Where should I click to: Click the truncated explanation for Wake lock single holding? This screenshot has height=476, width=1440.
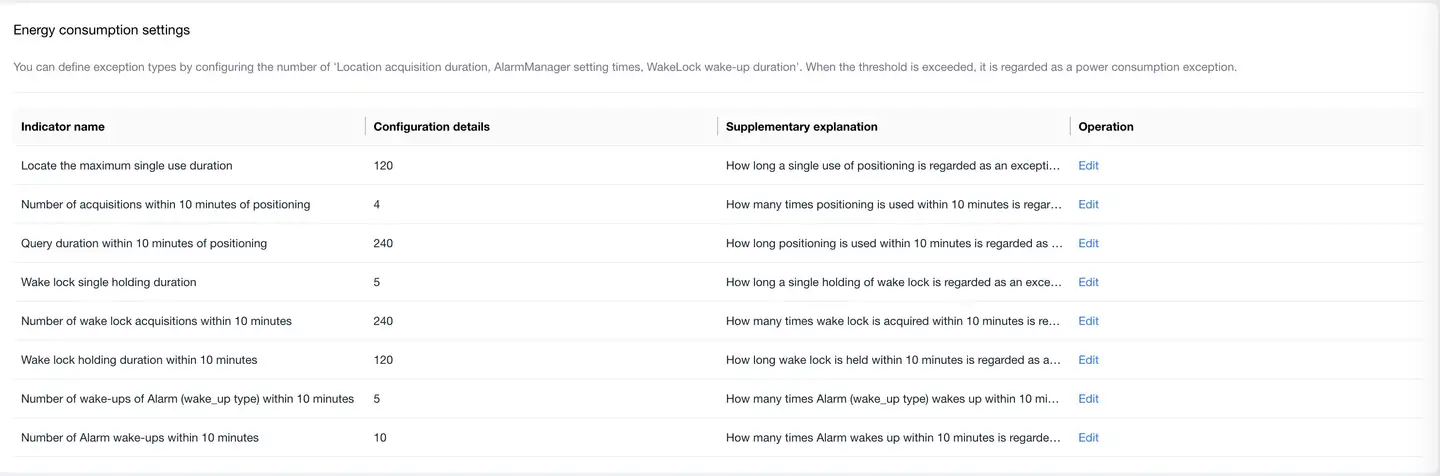[893, 283]
